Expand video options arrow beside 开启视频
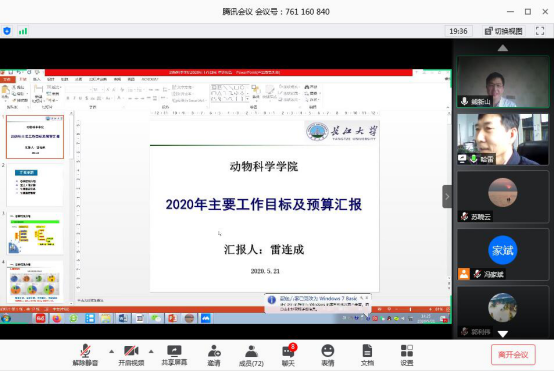The height and width of the screenshot is (371, 554). point(151,352)
